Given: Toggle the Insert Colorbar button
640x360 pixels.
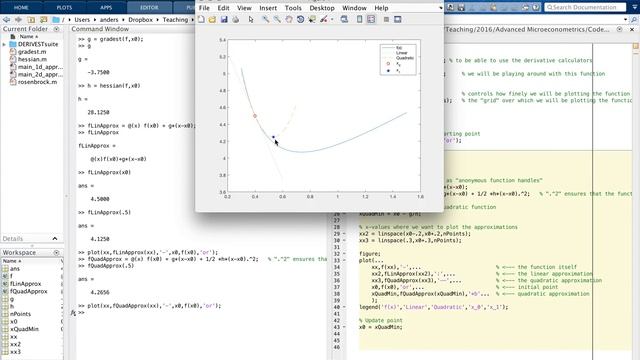Looking at the screenshot, I should point(359,19).
